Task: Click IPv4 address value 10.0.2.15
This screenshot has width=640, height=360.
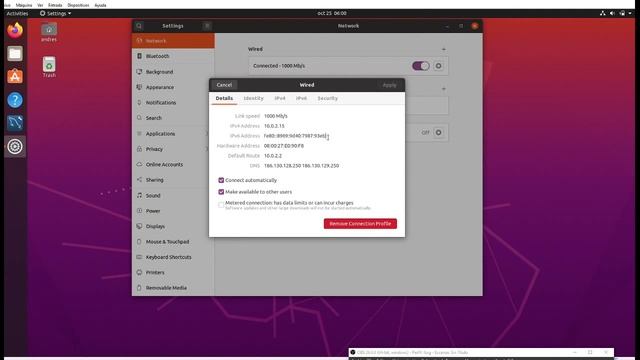Action: [x=274, y=126]
